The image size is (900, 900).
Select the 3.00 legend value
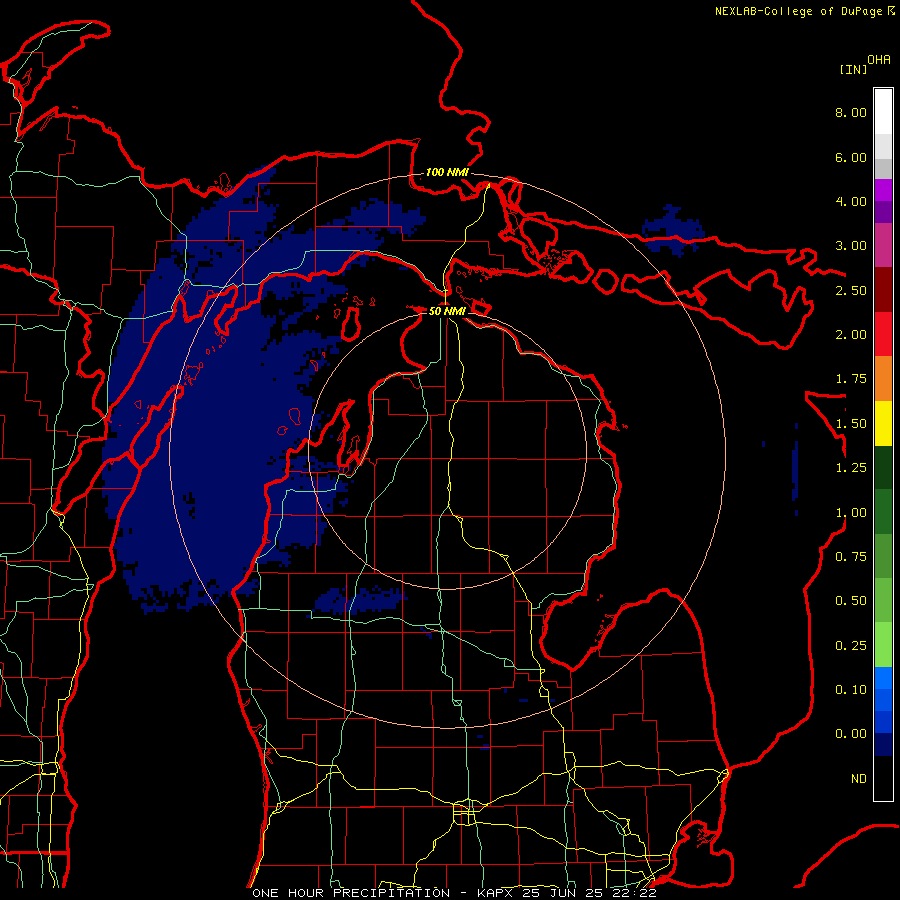click(x=851, y=246)
